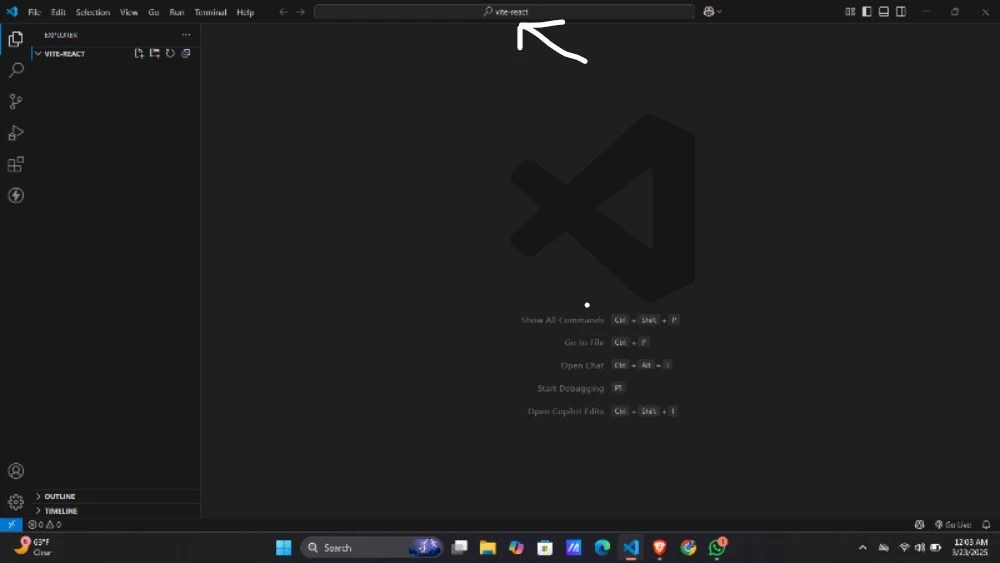Viewport: 1000px width, 563px height.
Task: Open Copilot app from taskbar
Action: coord(516,547)
